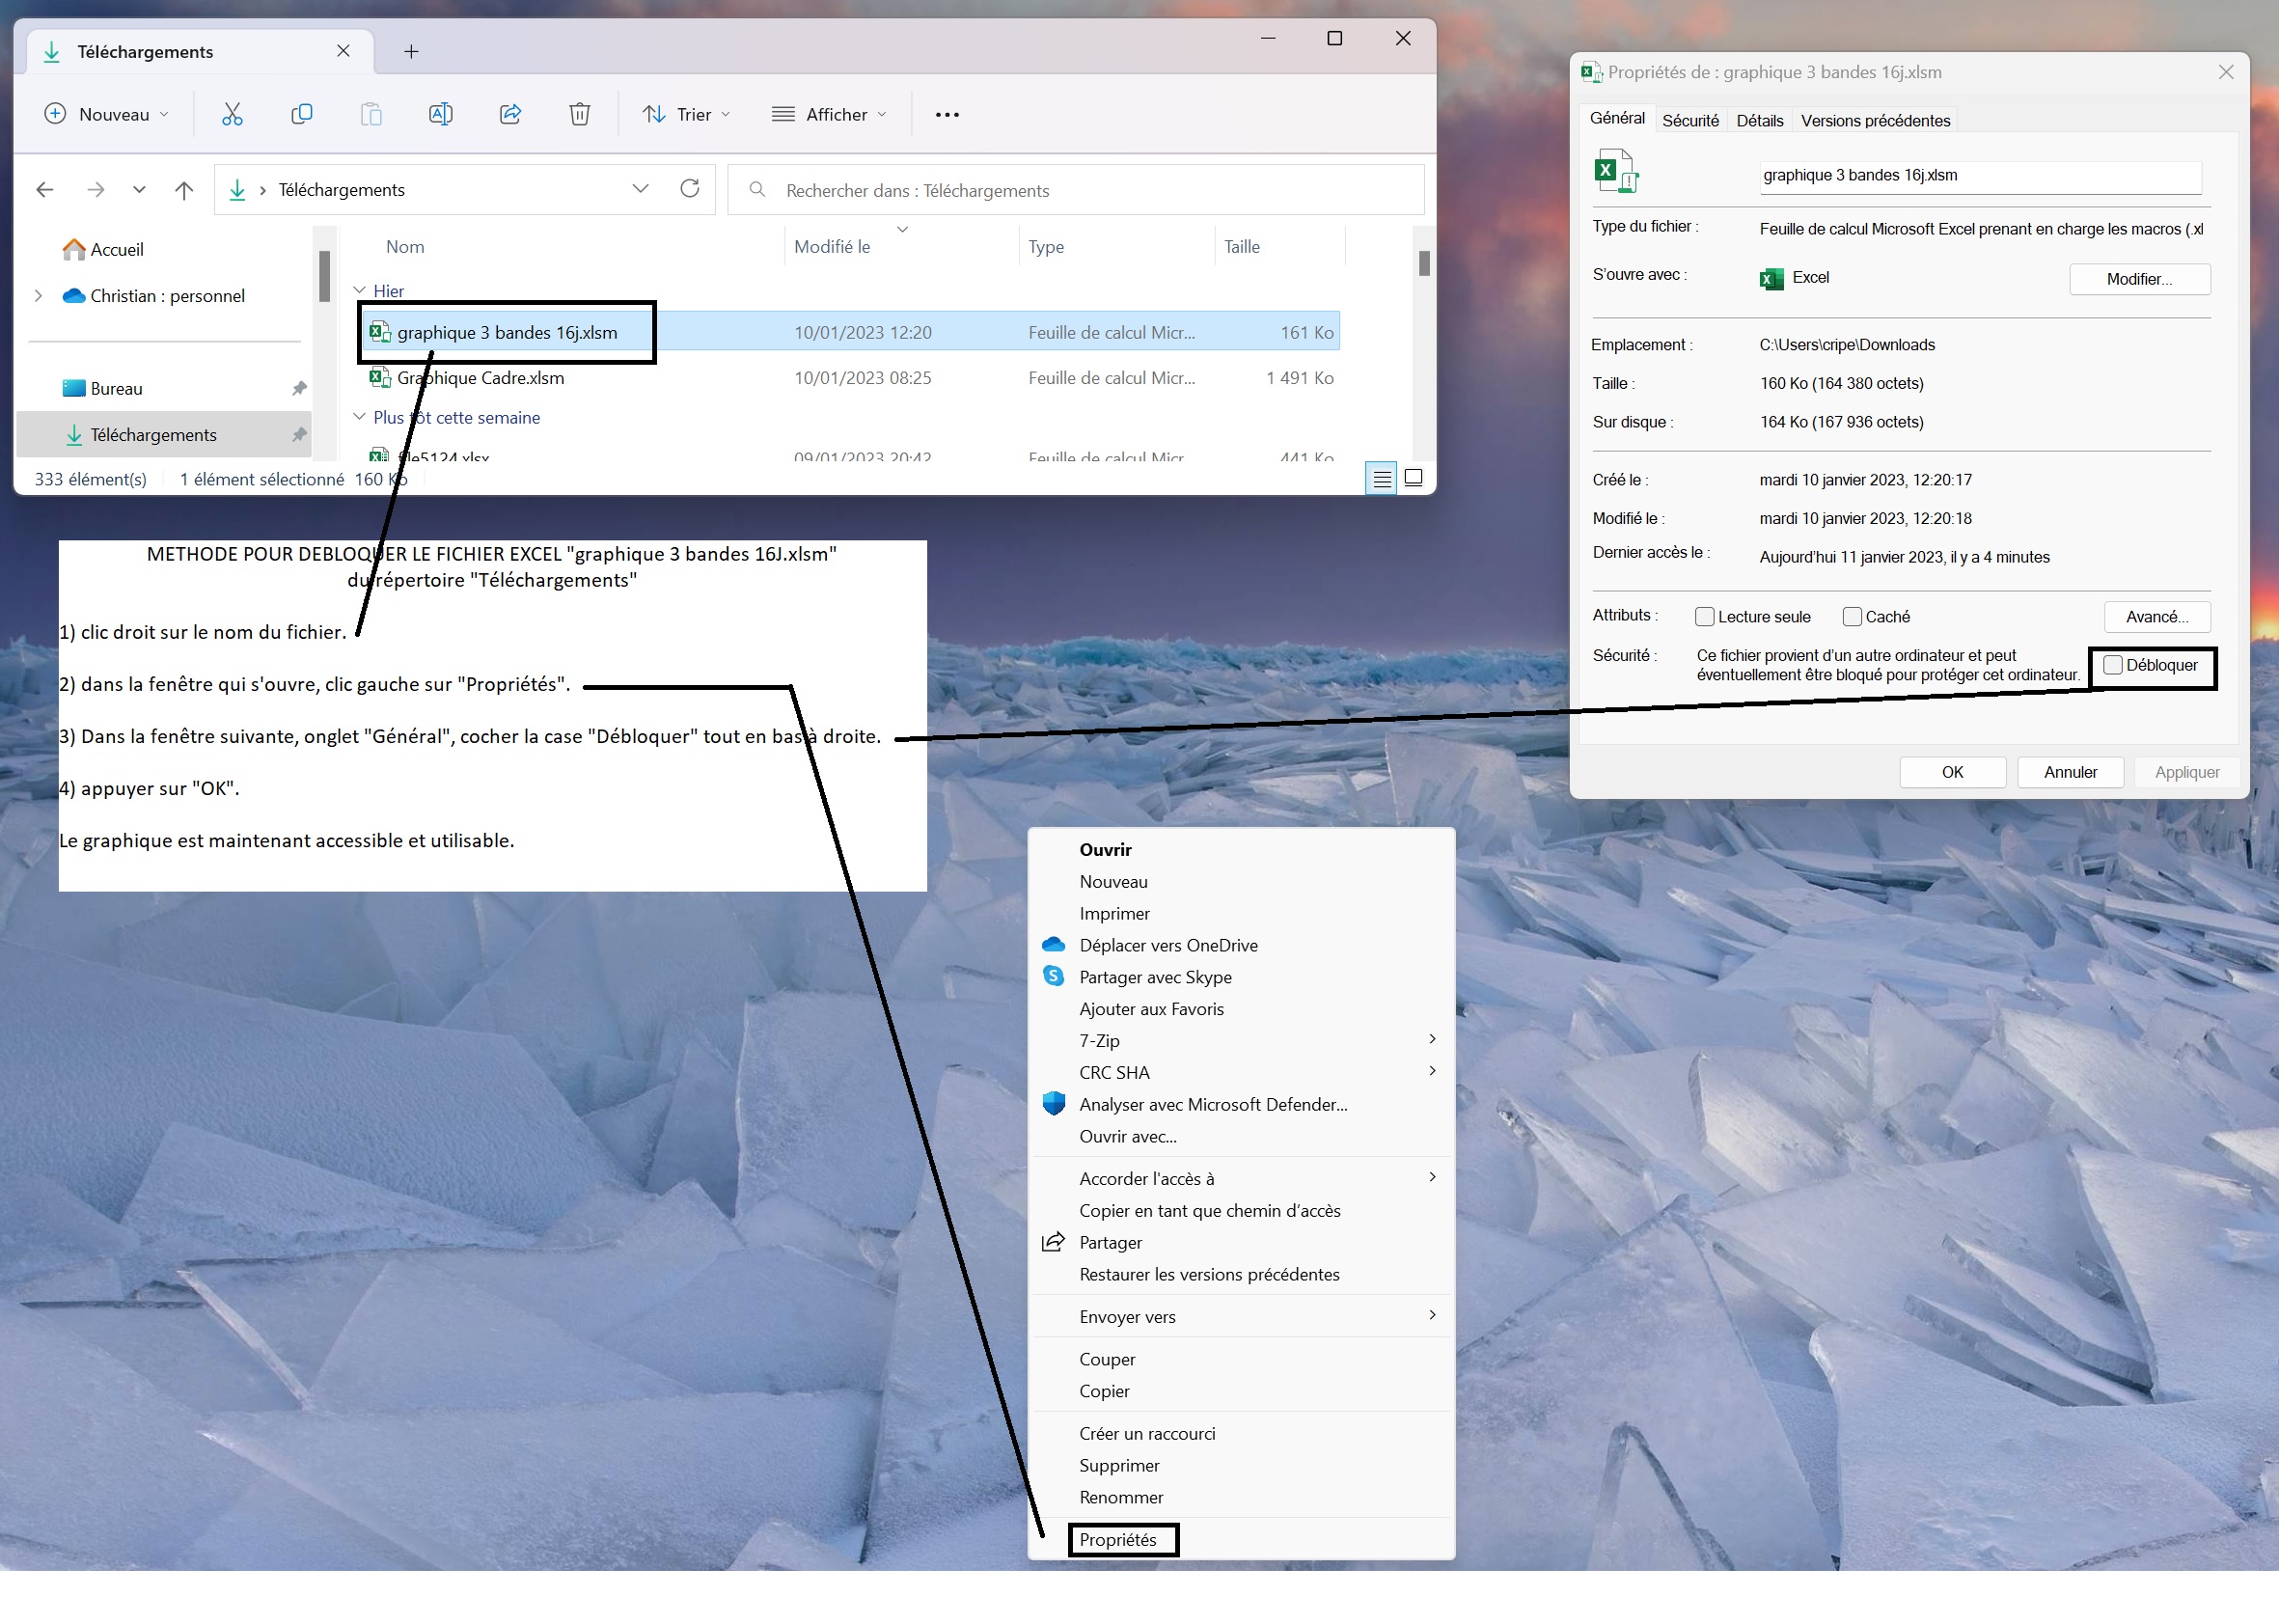Choose Renommer in context menu

(x=1121, y=1497)
